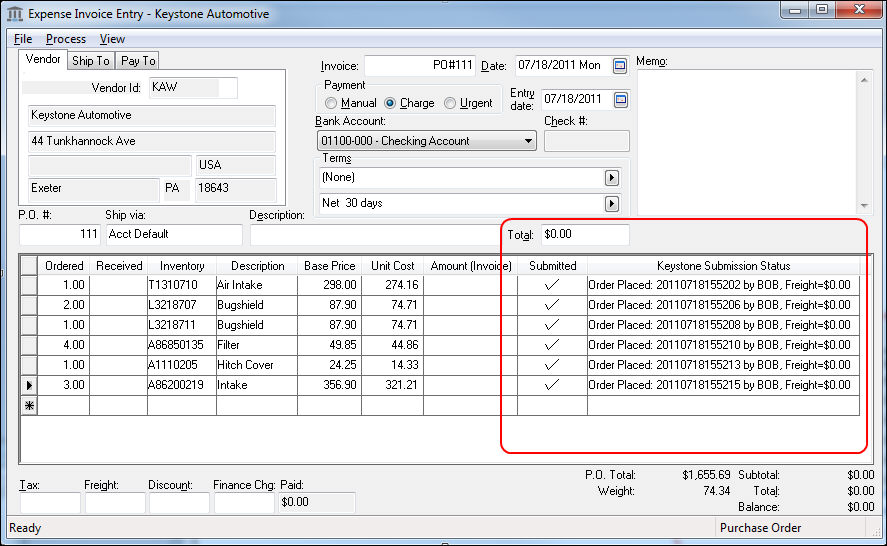Click the Keystone Automotive vendor name field
Screen dimensions: 887x546
coord(152,115)
